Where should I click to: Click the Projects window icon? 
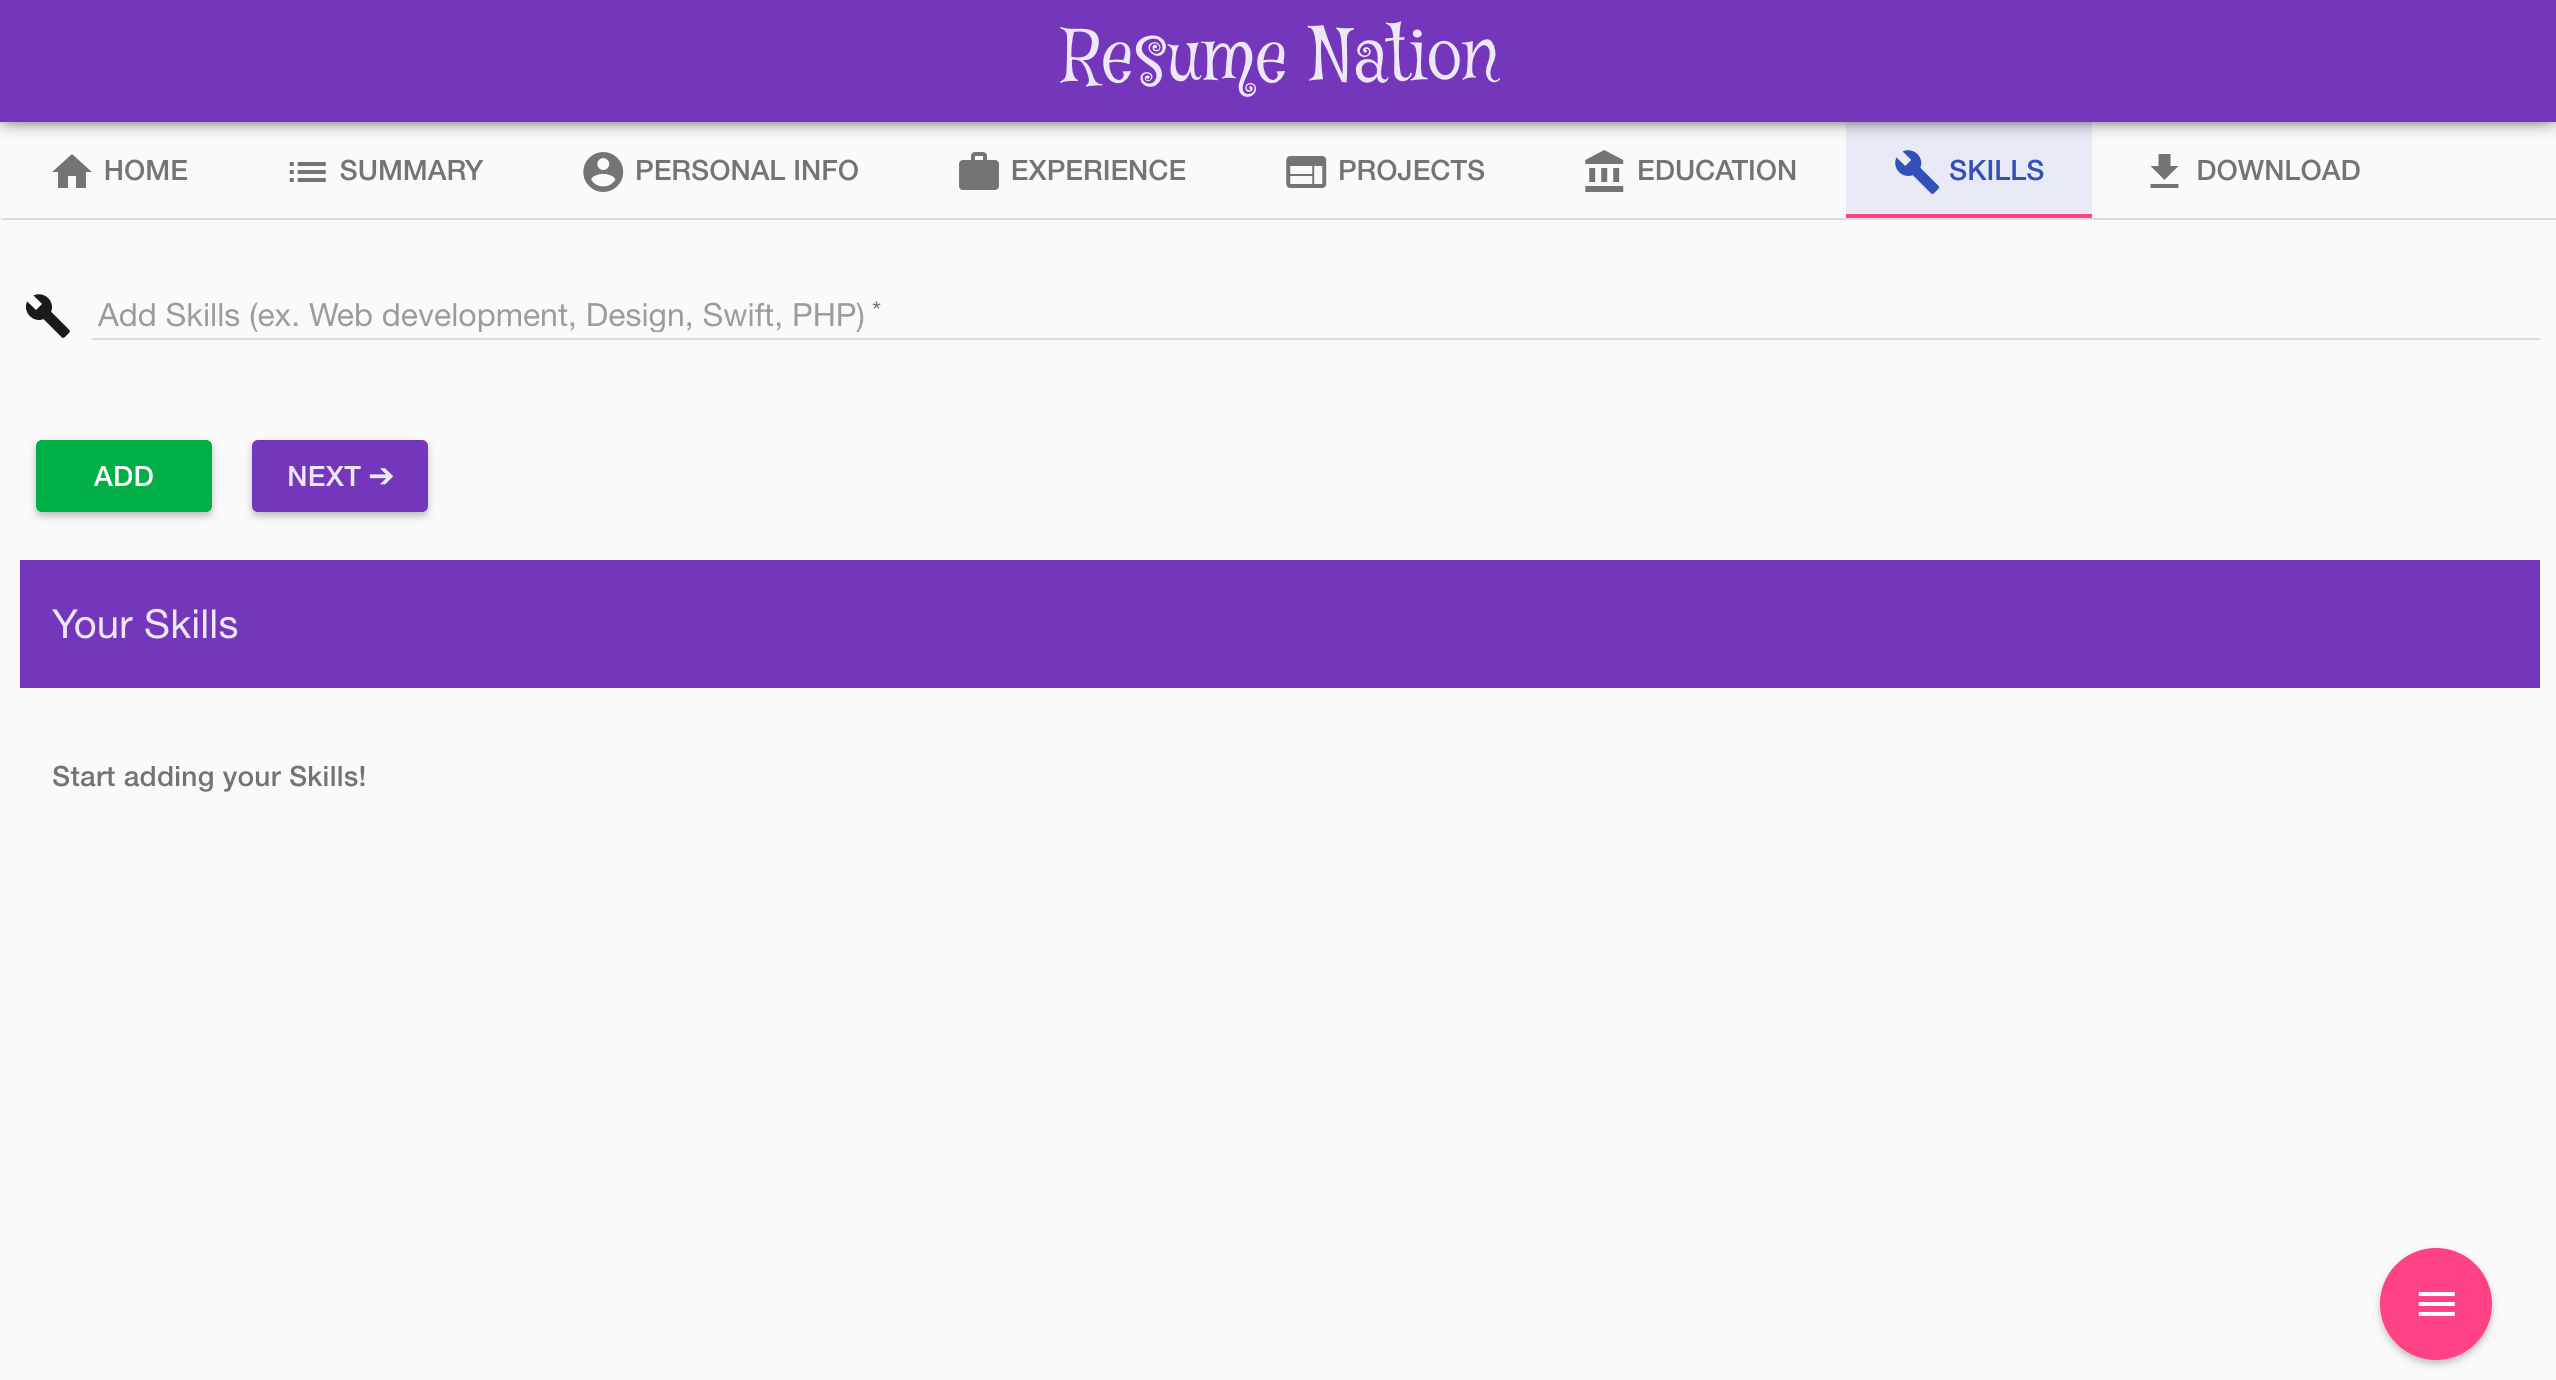click(x=1305, y=172)
